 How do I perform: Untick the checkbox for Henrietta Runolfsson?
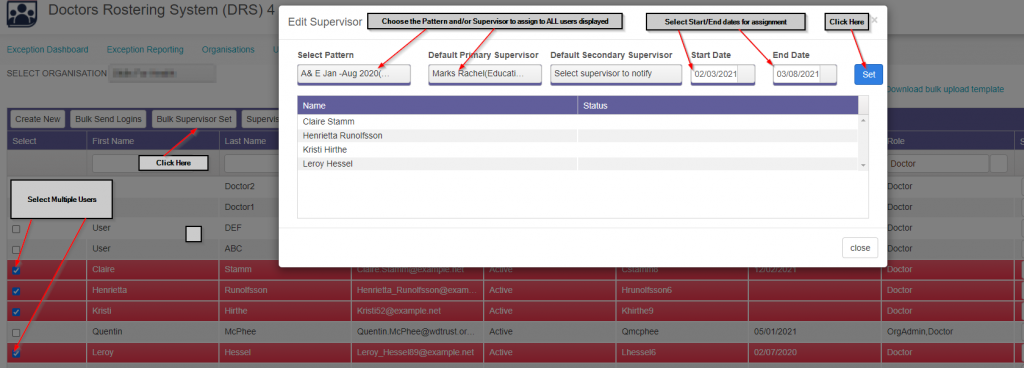tap(16, 291)
